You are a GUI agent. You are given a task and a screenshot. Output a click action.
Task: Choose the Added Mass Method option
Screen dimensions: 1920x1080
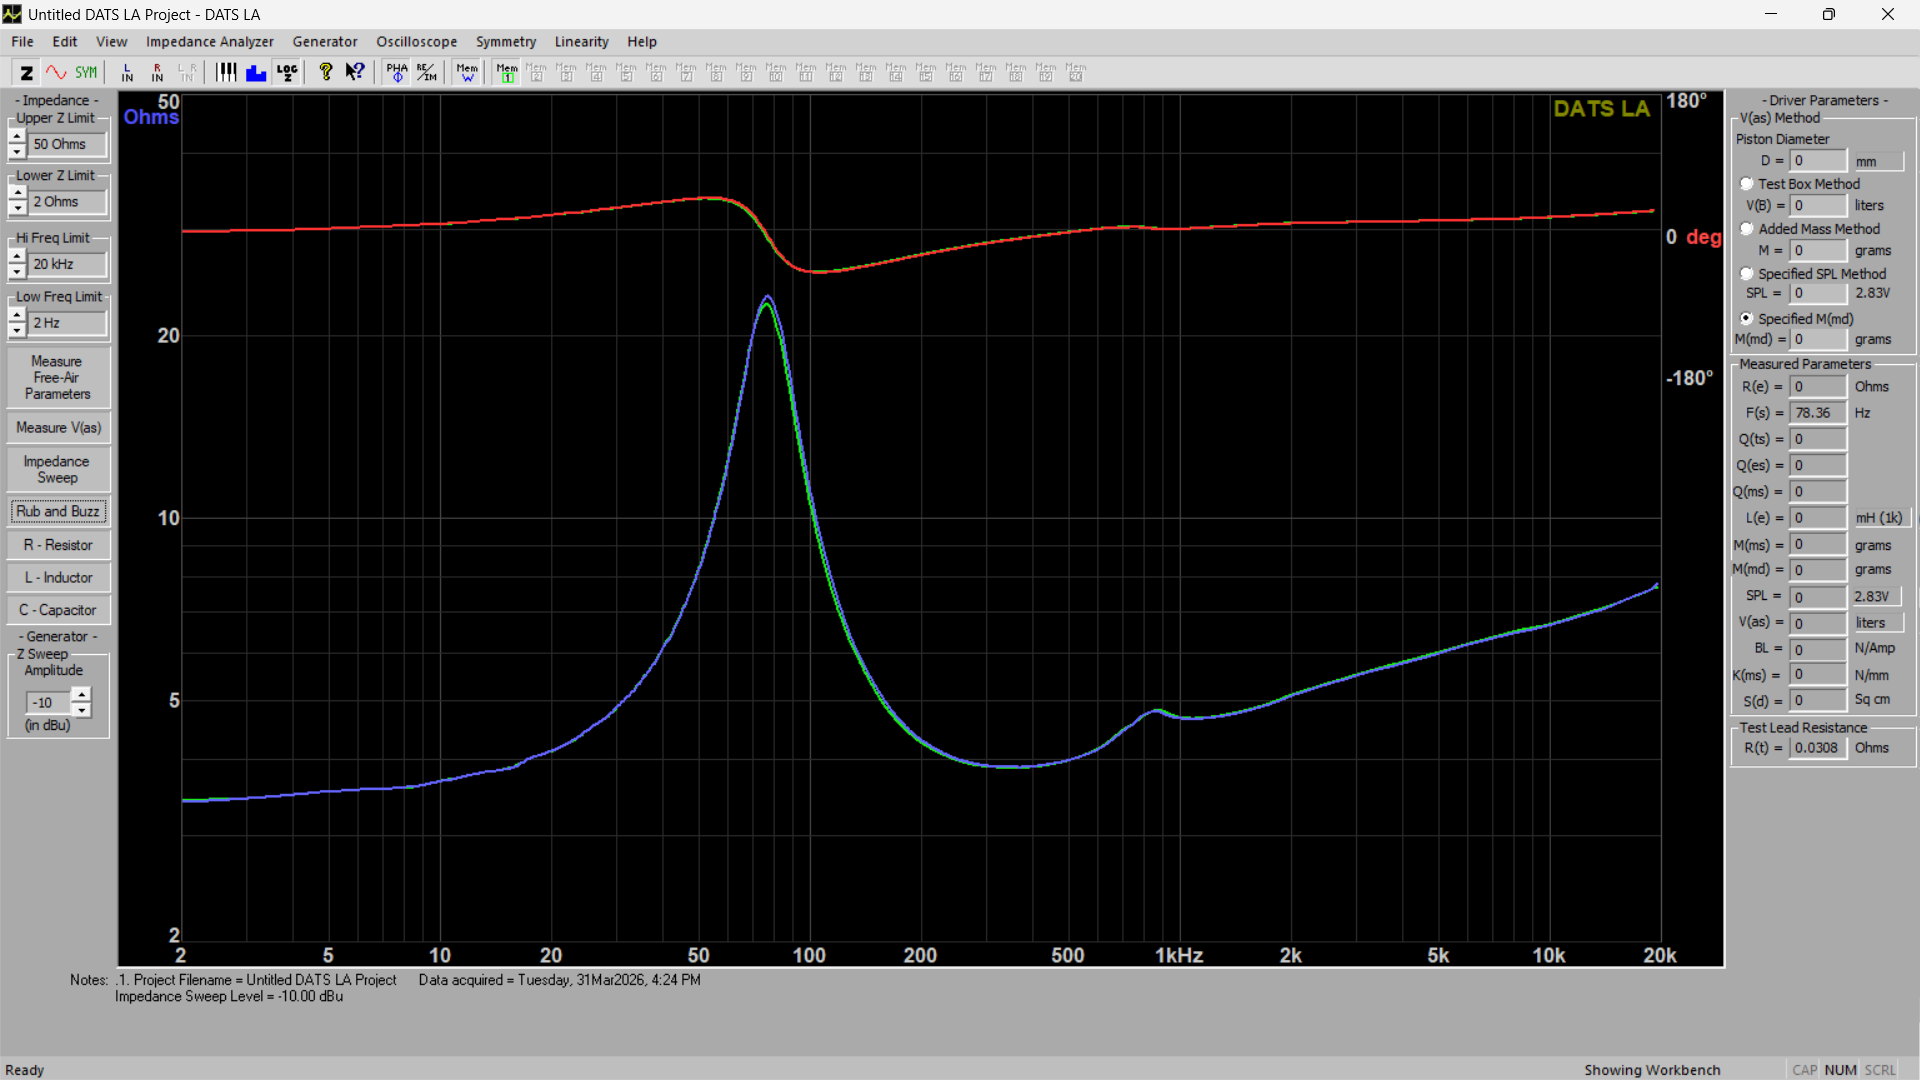coord(1747,229)
